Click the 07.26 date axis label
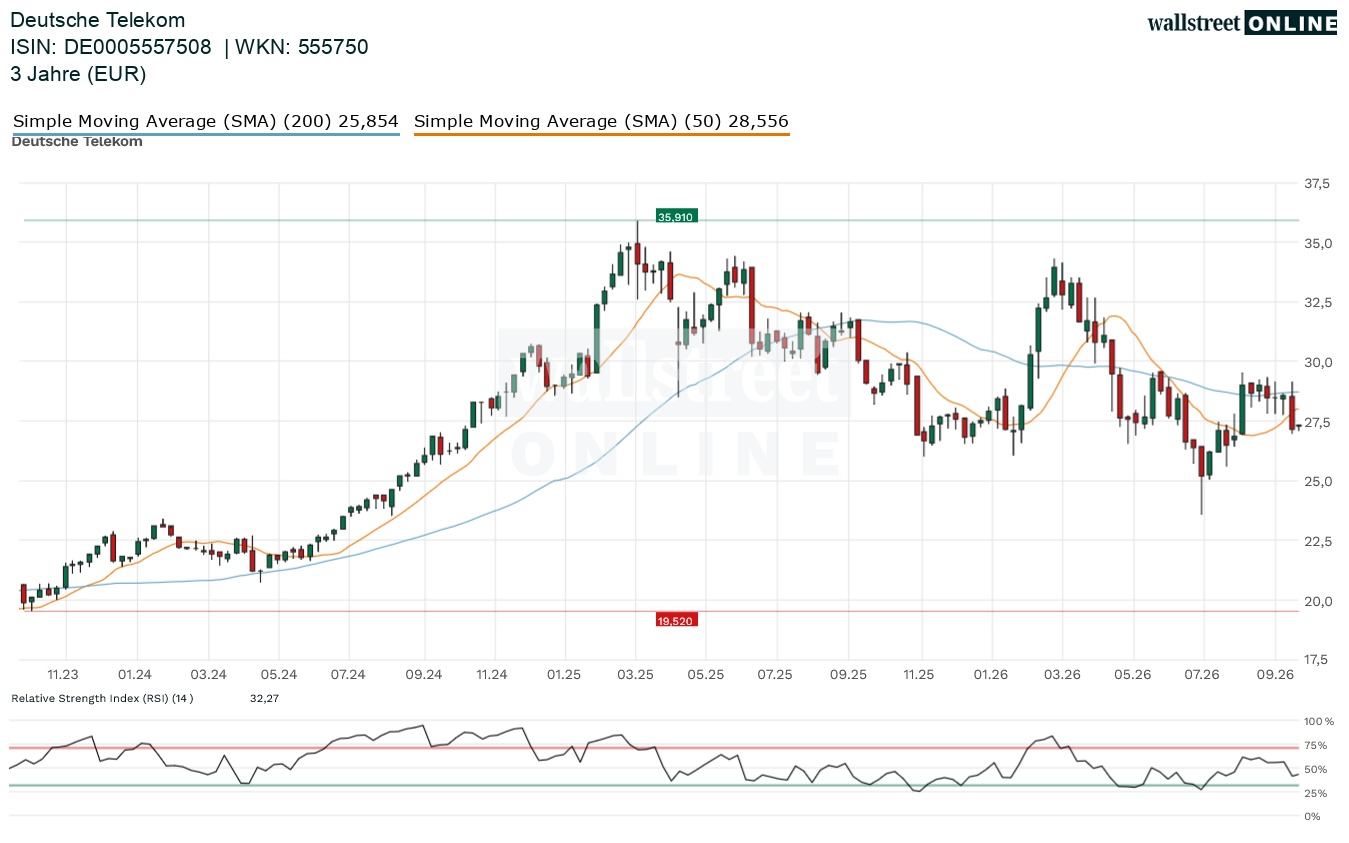Screen dimensions: 1349x843 (x=1202, y=675)
